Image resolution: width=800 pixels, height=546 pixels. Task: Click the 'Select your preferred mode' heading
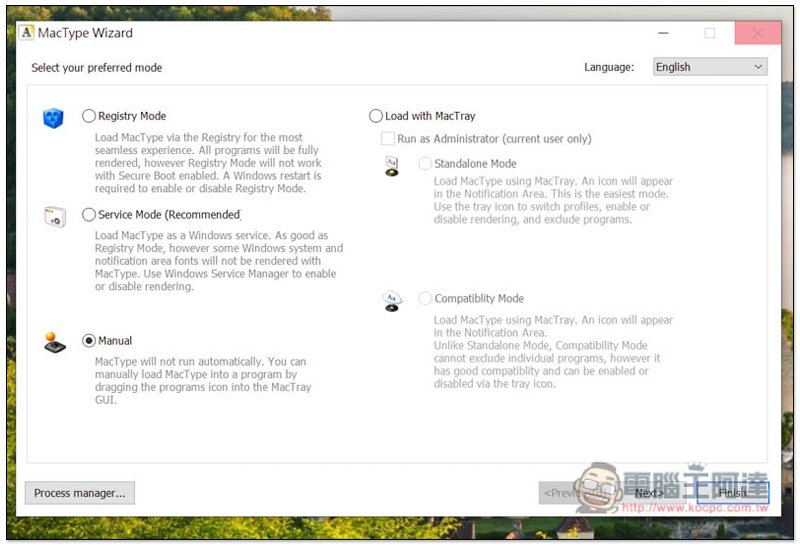[x=96, y=67]
